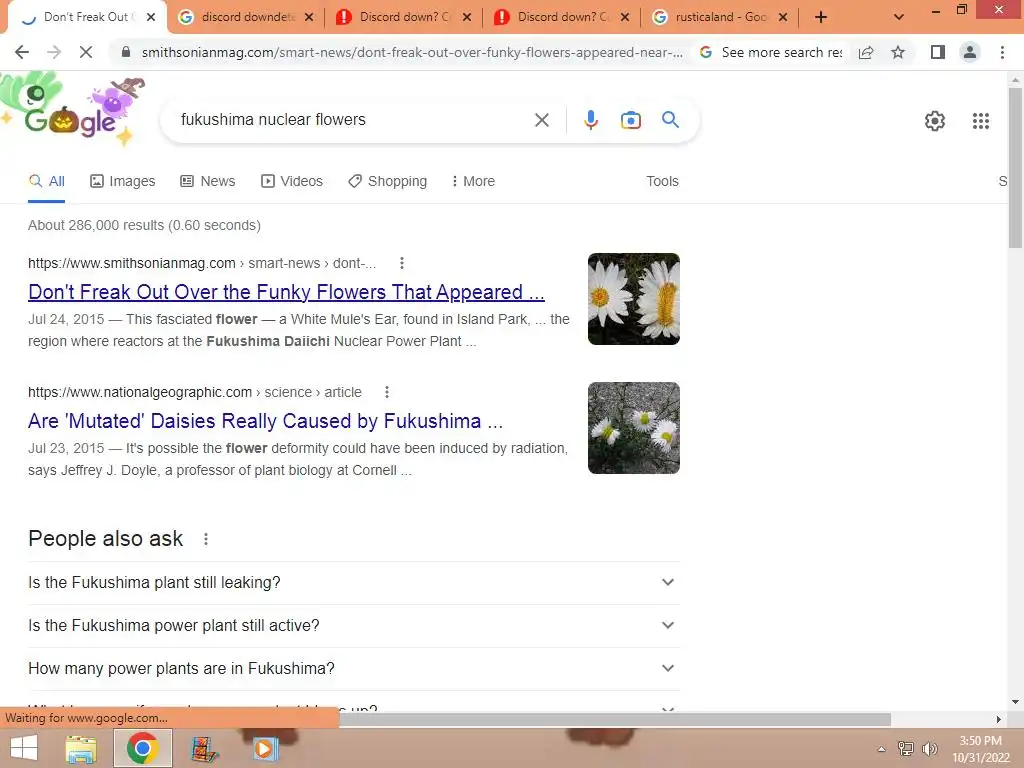Switch to the Images search tab
Image resolution: width=1024 pixels, height=768 pixels.
click(122, 182)
